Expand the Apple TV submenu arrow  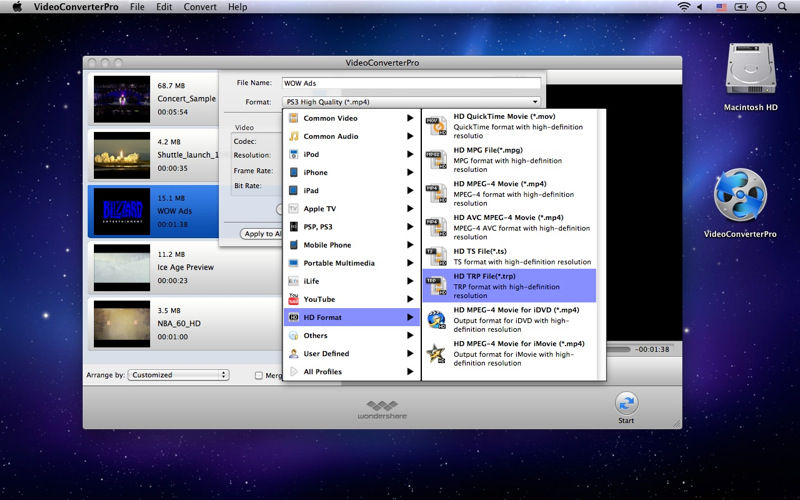coord(410,209)
